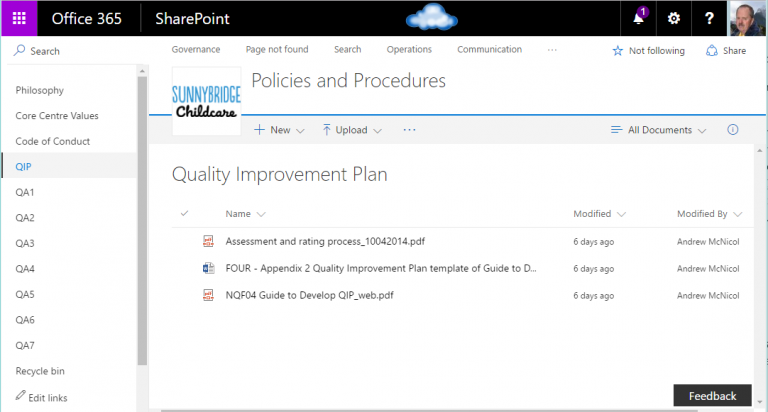The height and width of the screenshot is (412, 768).
Task: Toggle the Not following star
Action: pyautogui.click(x=648, y=51)
